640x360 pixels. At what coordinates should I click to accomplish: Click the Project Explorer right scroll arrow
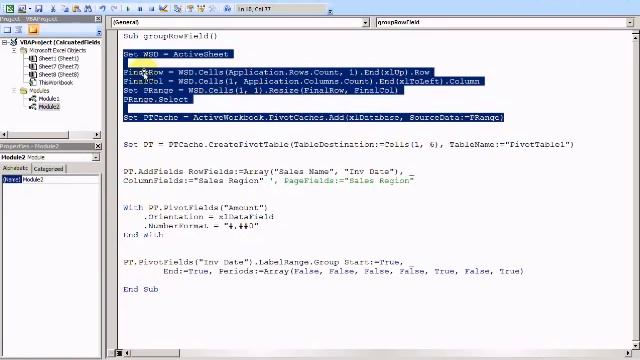pos(97,134)
